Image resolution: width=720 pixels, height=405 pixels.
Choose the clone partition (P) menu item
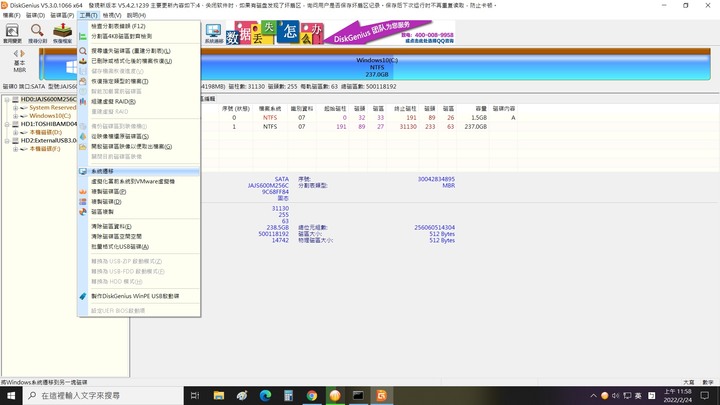[x=139, y=191]
